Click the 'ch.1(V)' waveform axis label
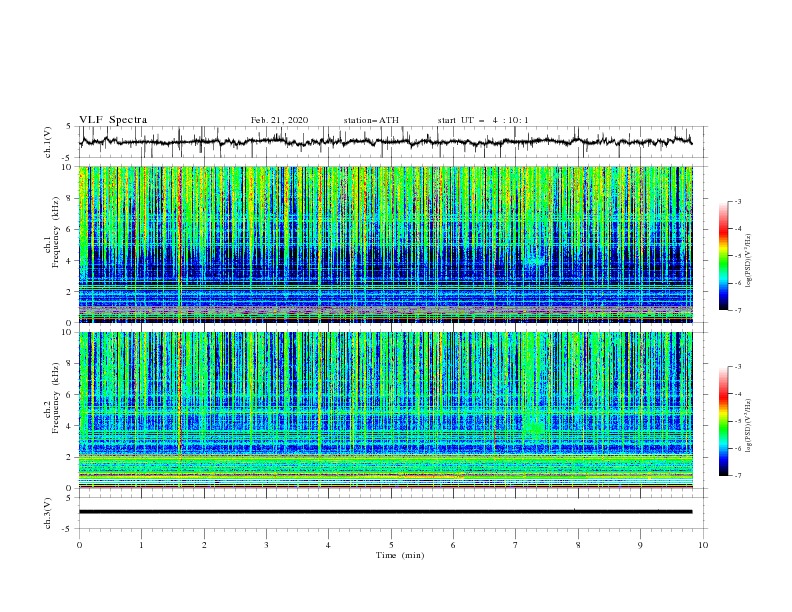Screen dimensions: 792x612 [48, 142]
